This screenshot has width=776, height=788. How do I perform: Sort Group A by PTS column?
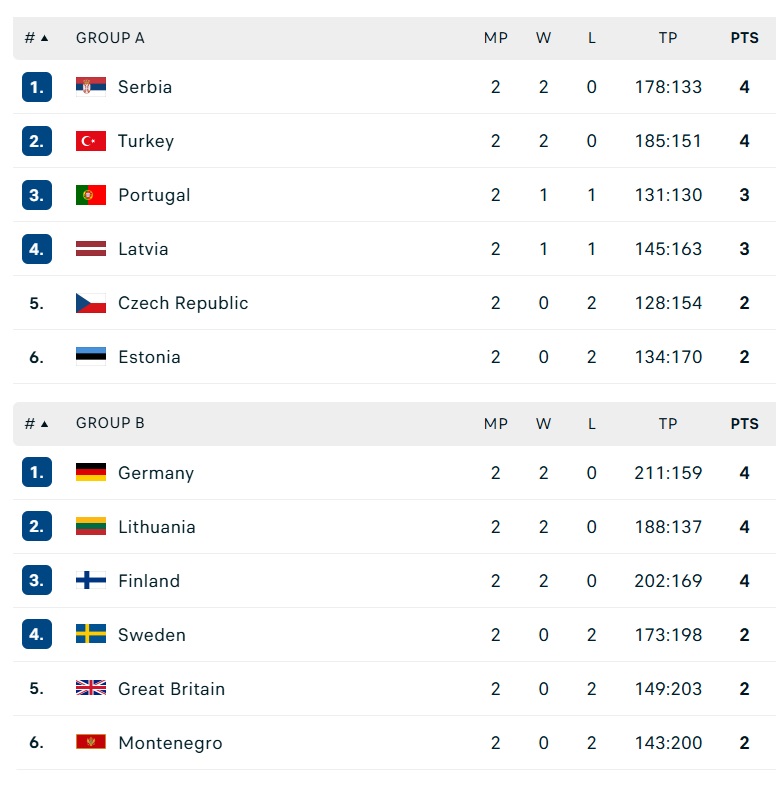[744, 38]
